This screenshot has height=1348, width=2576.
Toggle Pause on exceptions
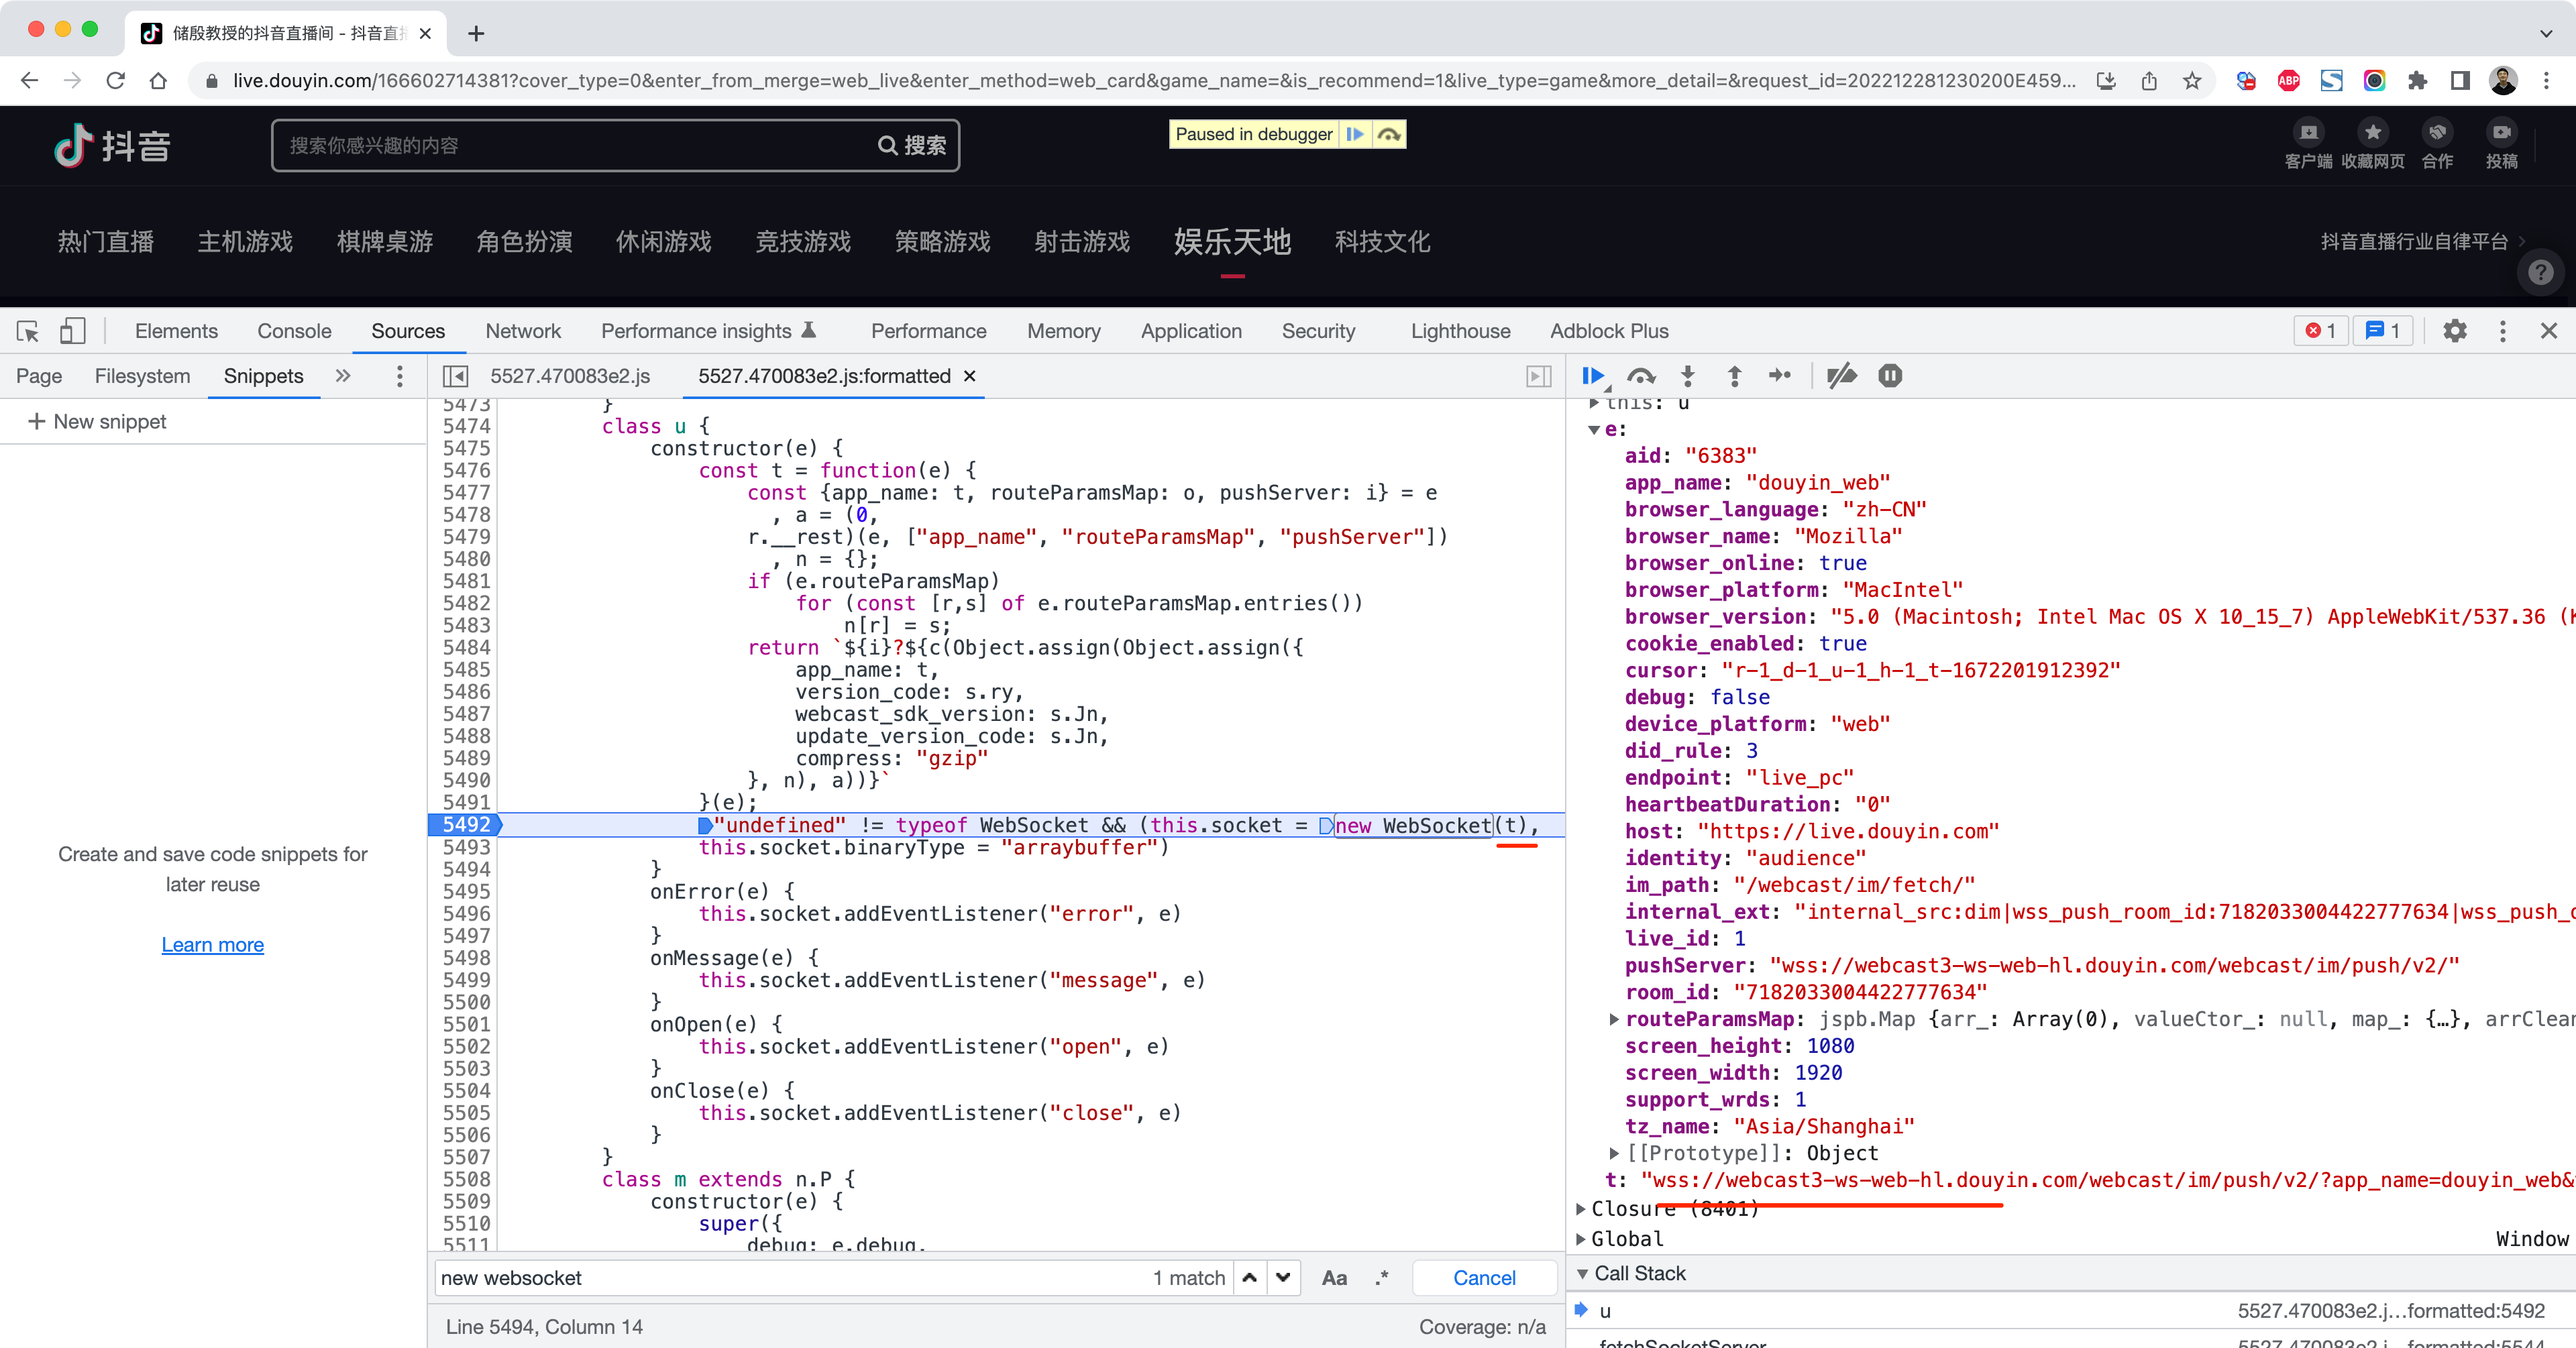point(1890,376)
